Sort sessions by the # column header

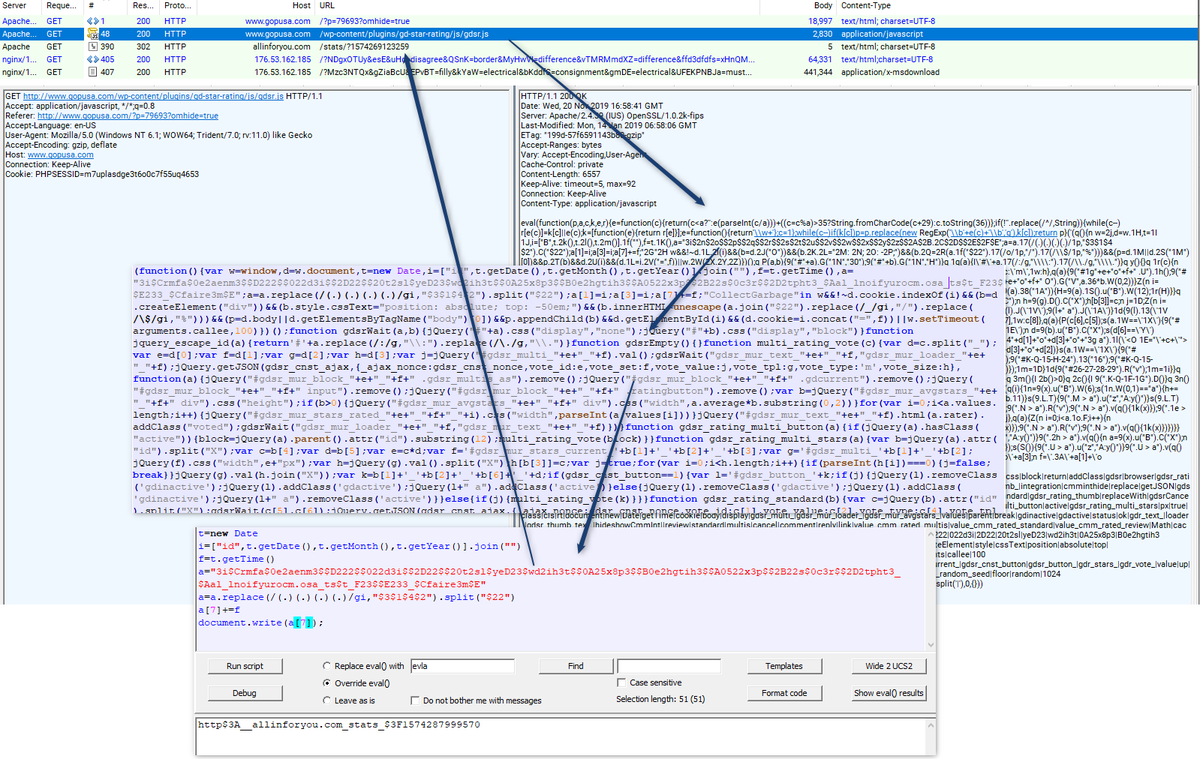click(106, 5)
